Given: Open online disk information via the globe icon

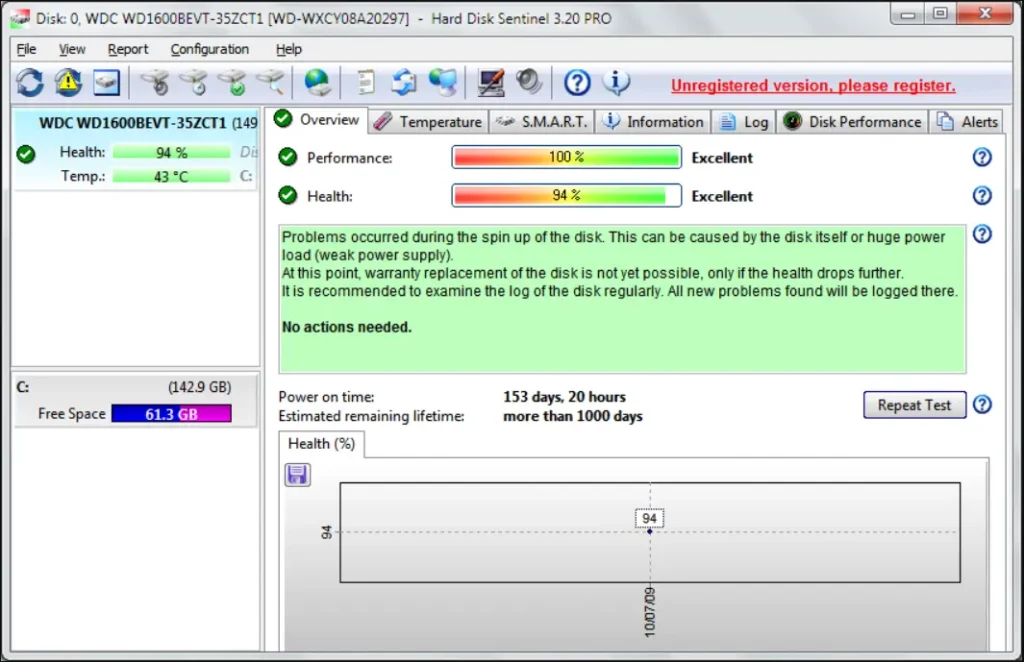Looking at the screenshot, I should (x=318, y=82).
